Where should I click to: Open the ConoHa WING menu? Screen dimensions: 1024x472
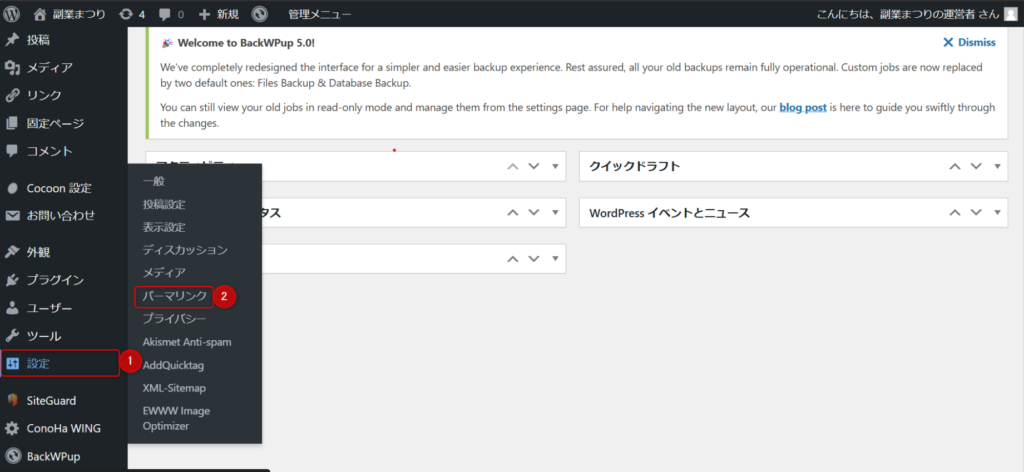coord(63,429)
